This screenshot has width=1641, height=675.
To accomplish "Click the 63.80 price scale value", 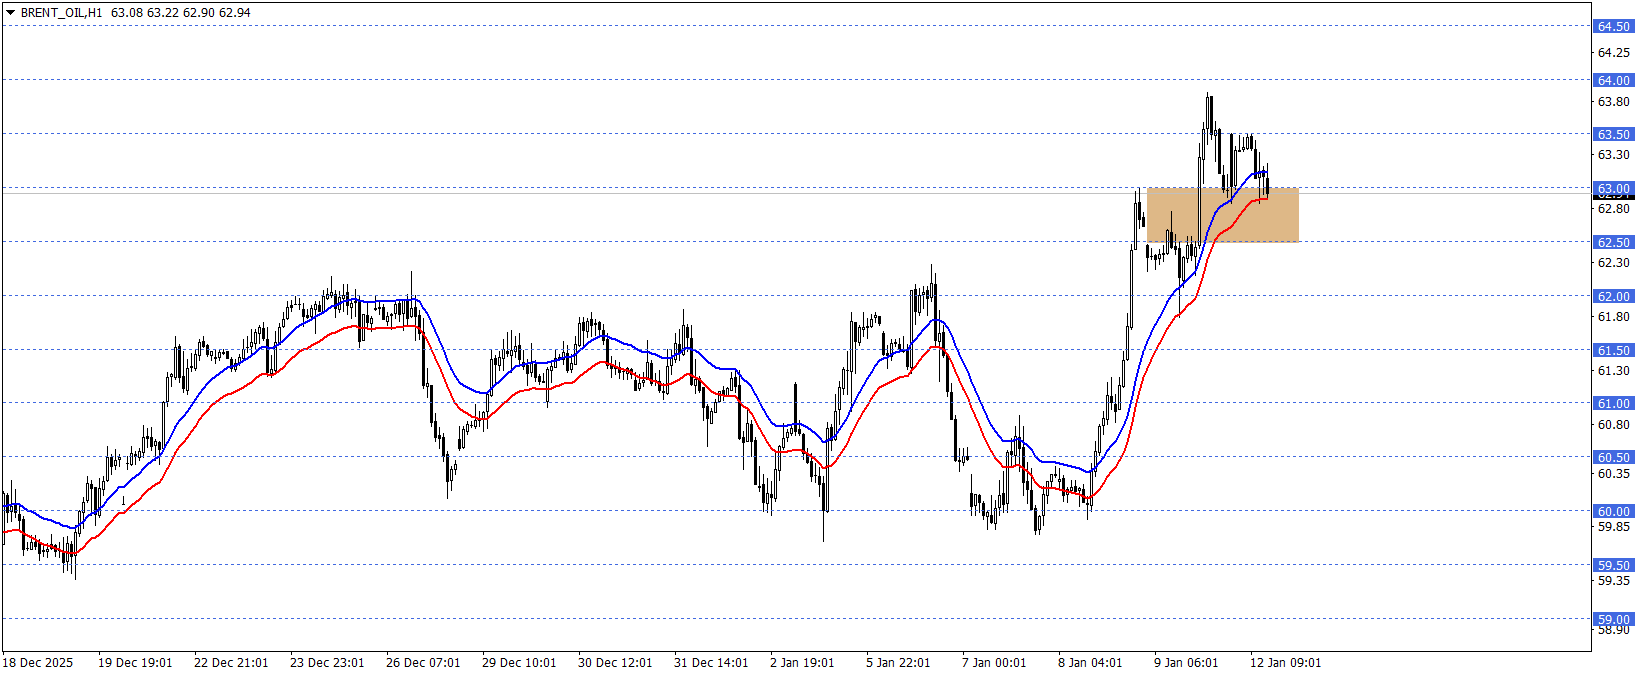I will (1613, 102).
